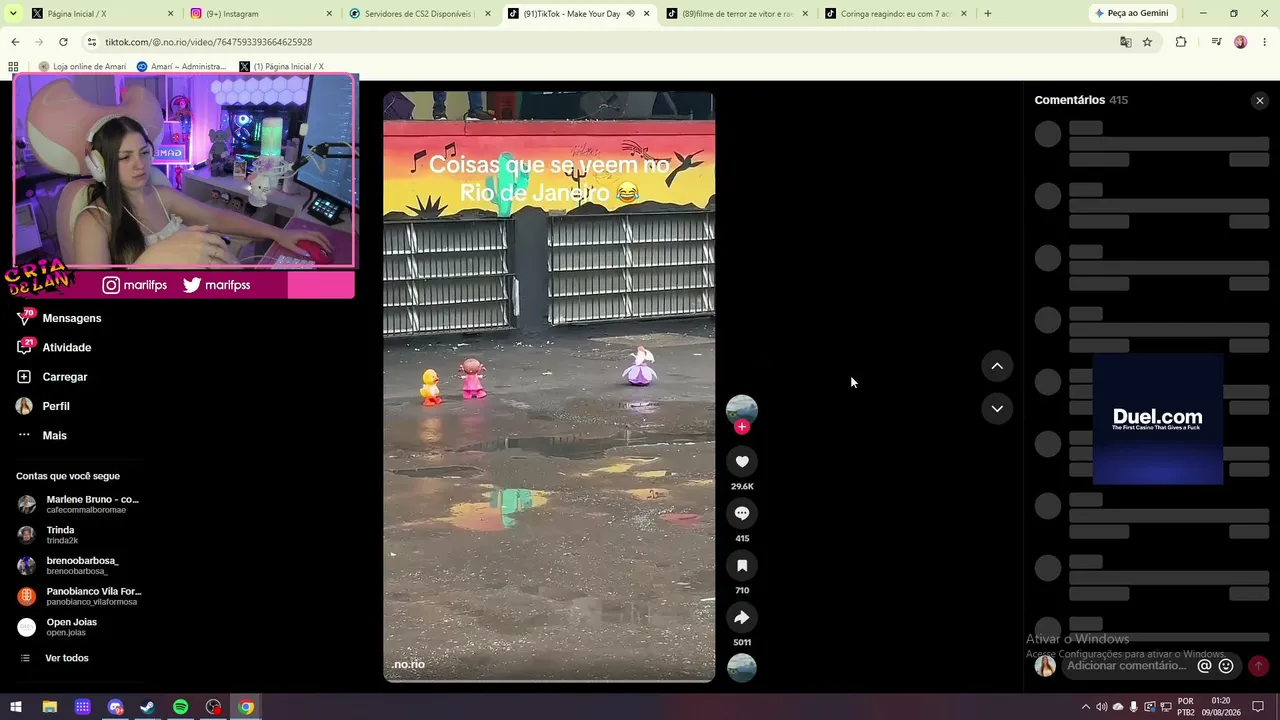The width and height of the screenshot is (1280, 720).
Task: Open the emoji picker in comment box
Action: [1226, 666]
